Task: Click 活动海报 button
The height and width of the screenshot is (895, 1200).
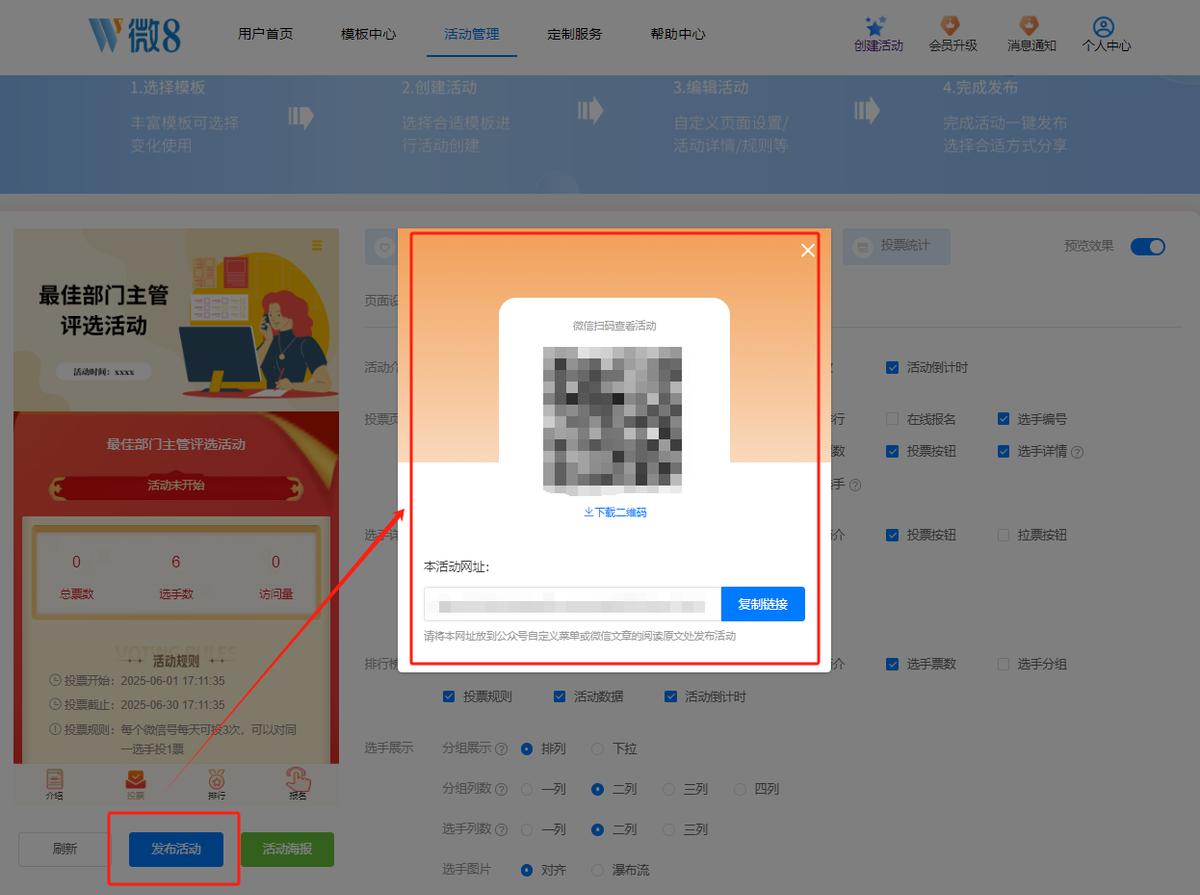Action: pos(287,849)
